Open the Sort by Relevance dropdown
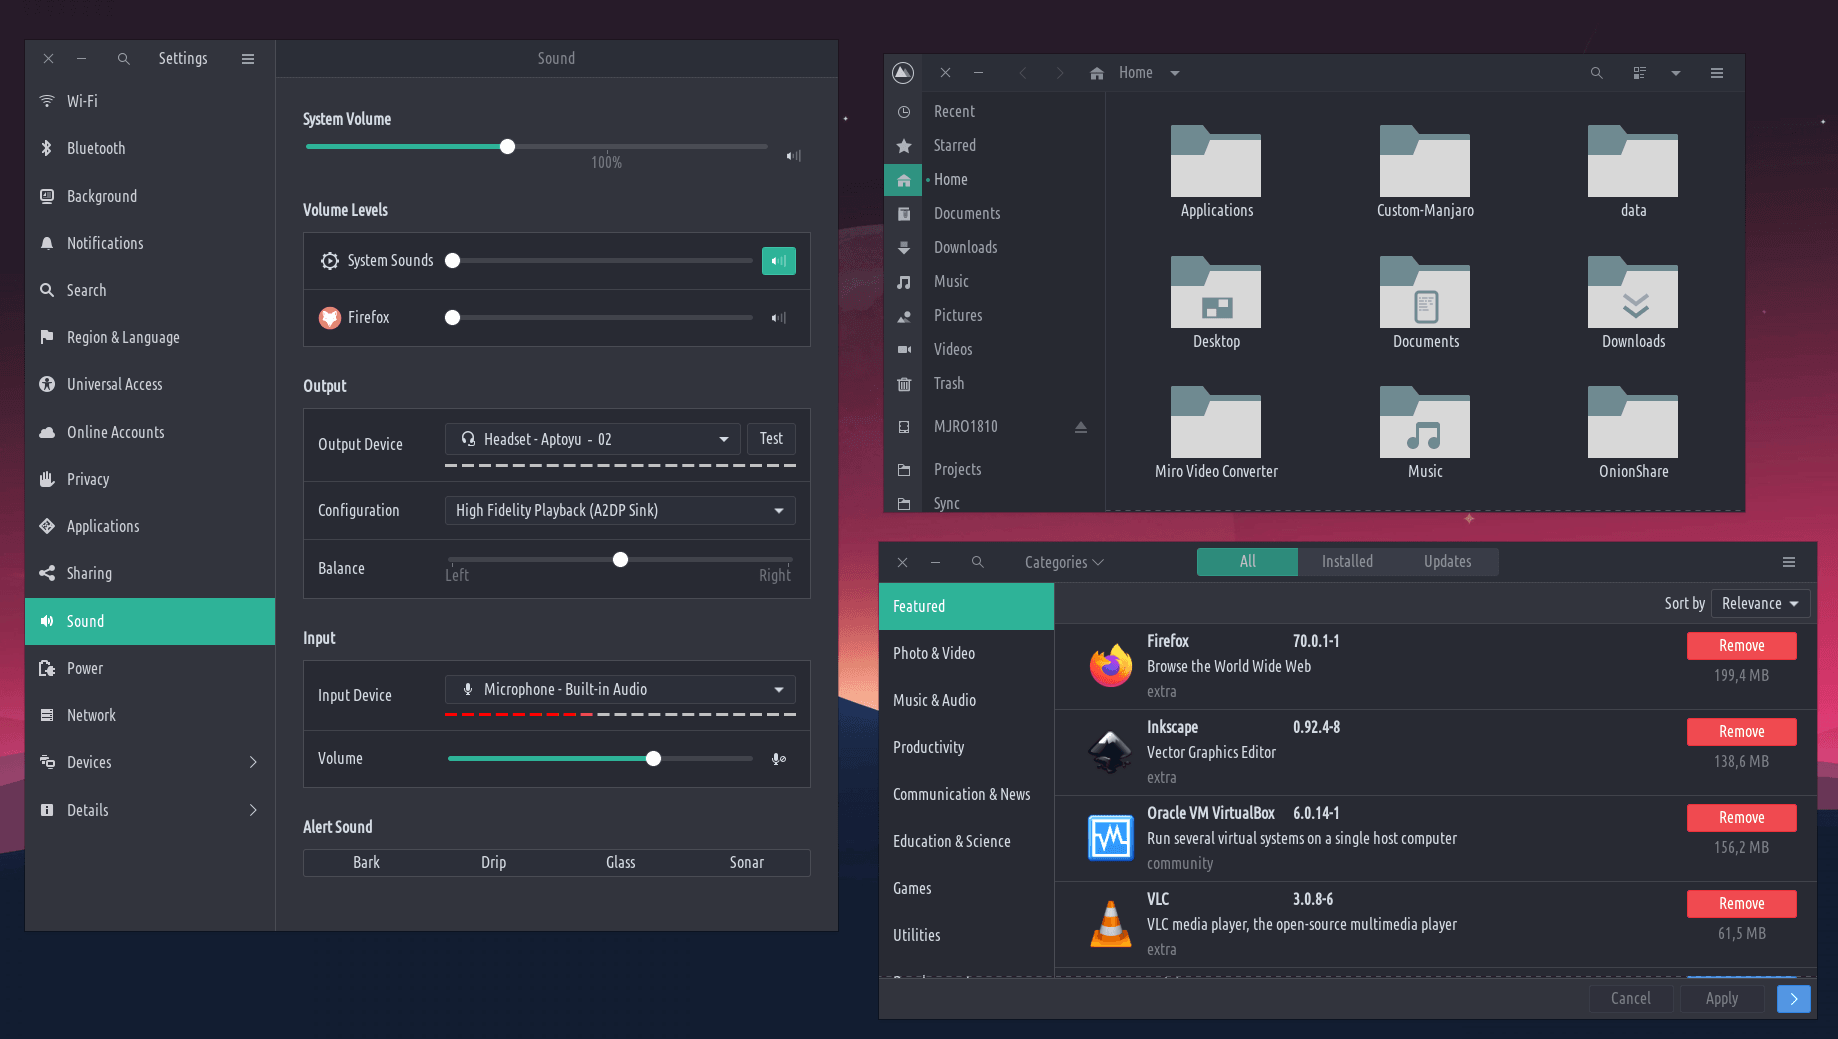This screenshot has width=1838, height=1039. [x=1760, y=604]
